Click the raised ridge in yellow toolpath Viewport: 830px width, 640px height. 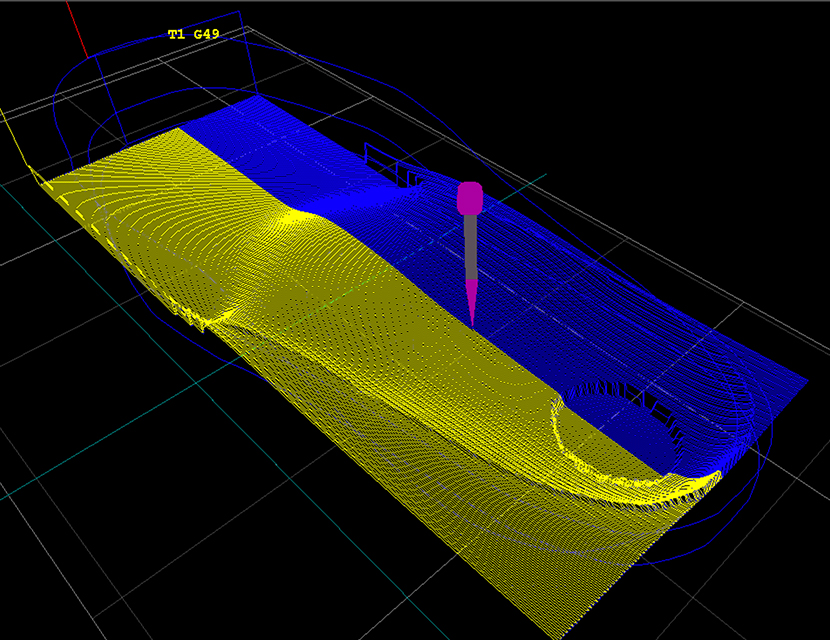coord(300,215)
